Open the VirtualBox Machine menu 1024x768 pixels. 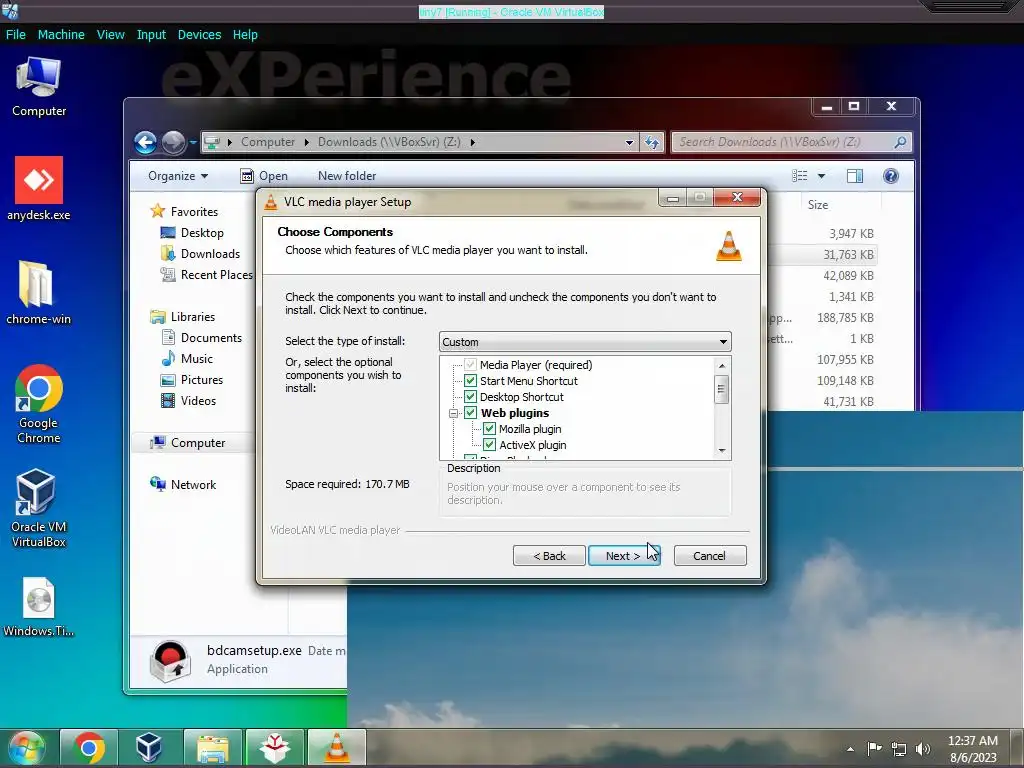(x=61, y=35)
